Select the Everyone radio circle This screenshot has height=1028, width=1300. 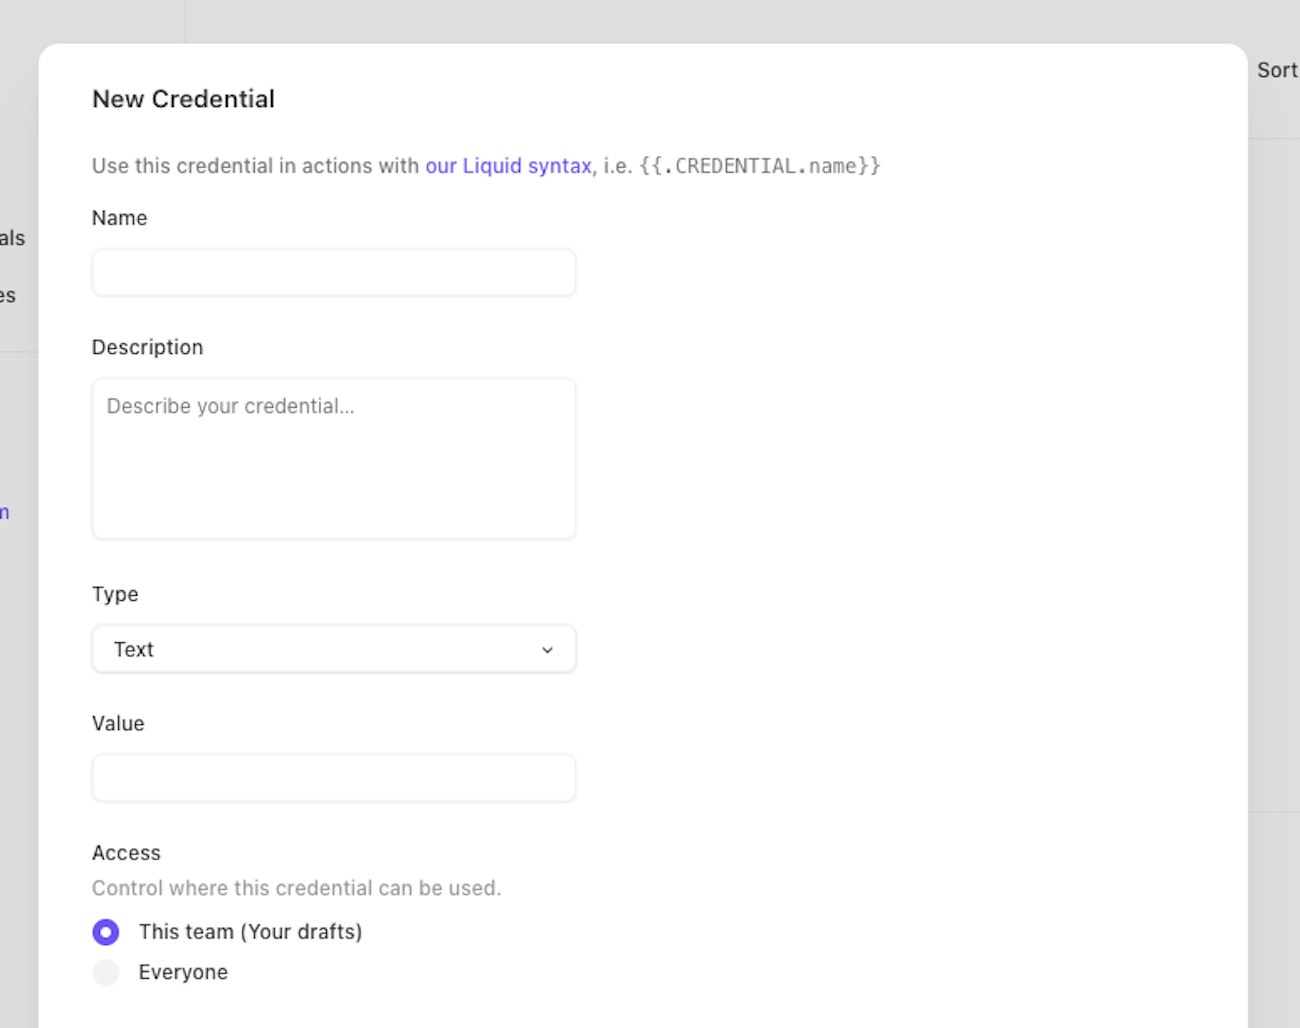click(106, 972)
